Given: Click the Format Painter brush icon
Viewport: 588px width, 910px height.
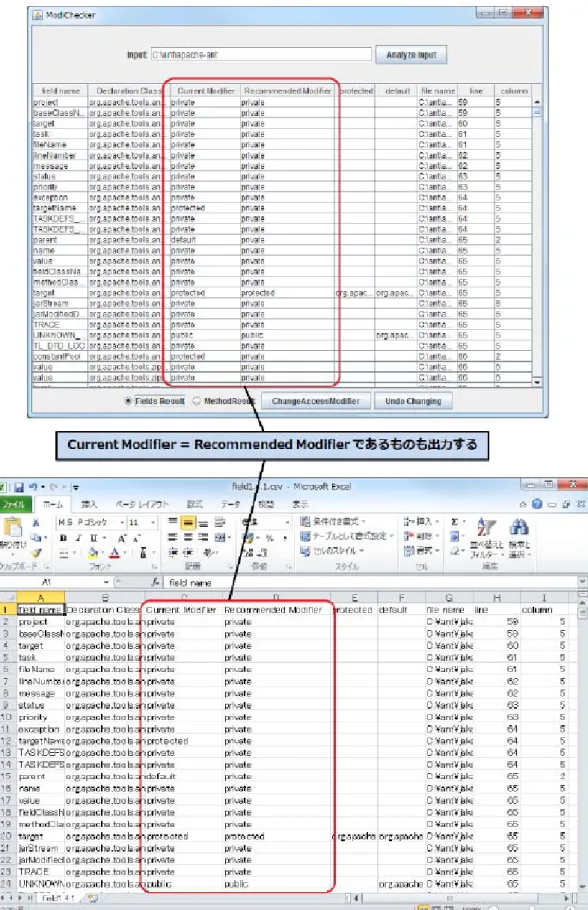Looking at the screenshot, I should 36,553.
